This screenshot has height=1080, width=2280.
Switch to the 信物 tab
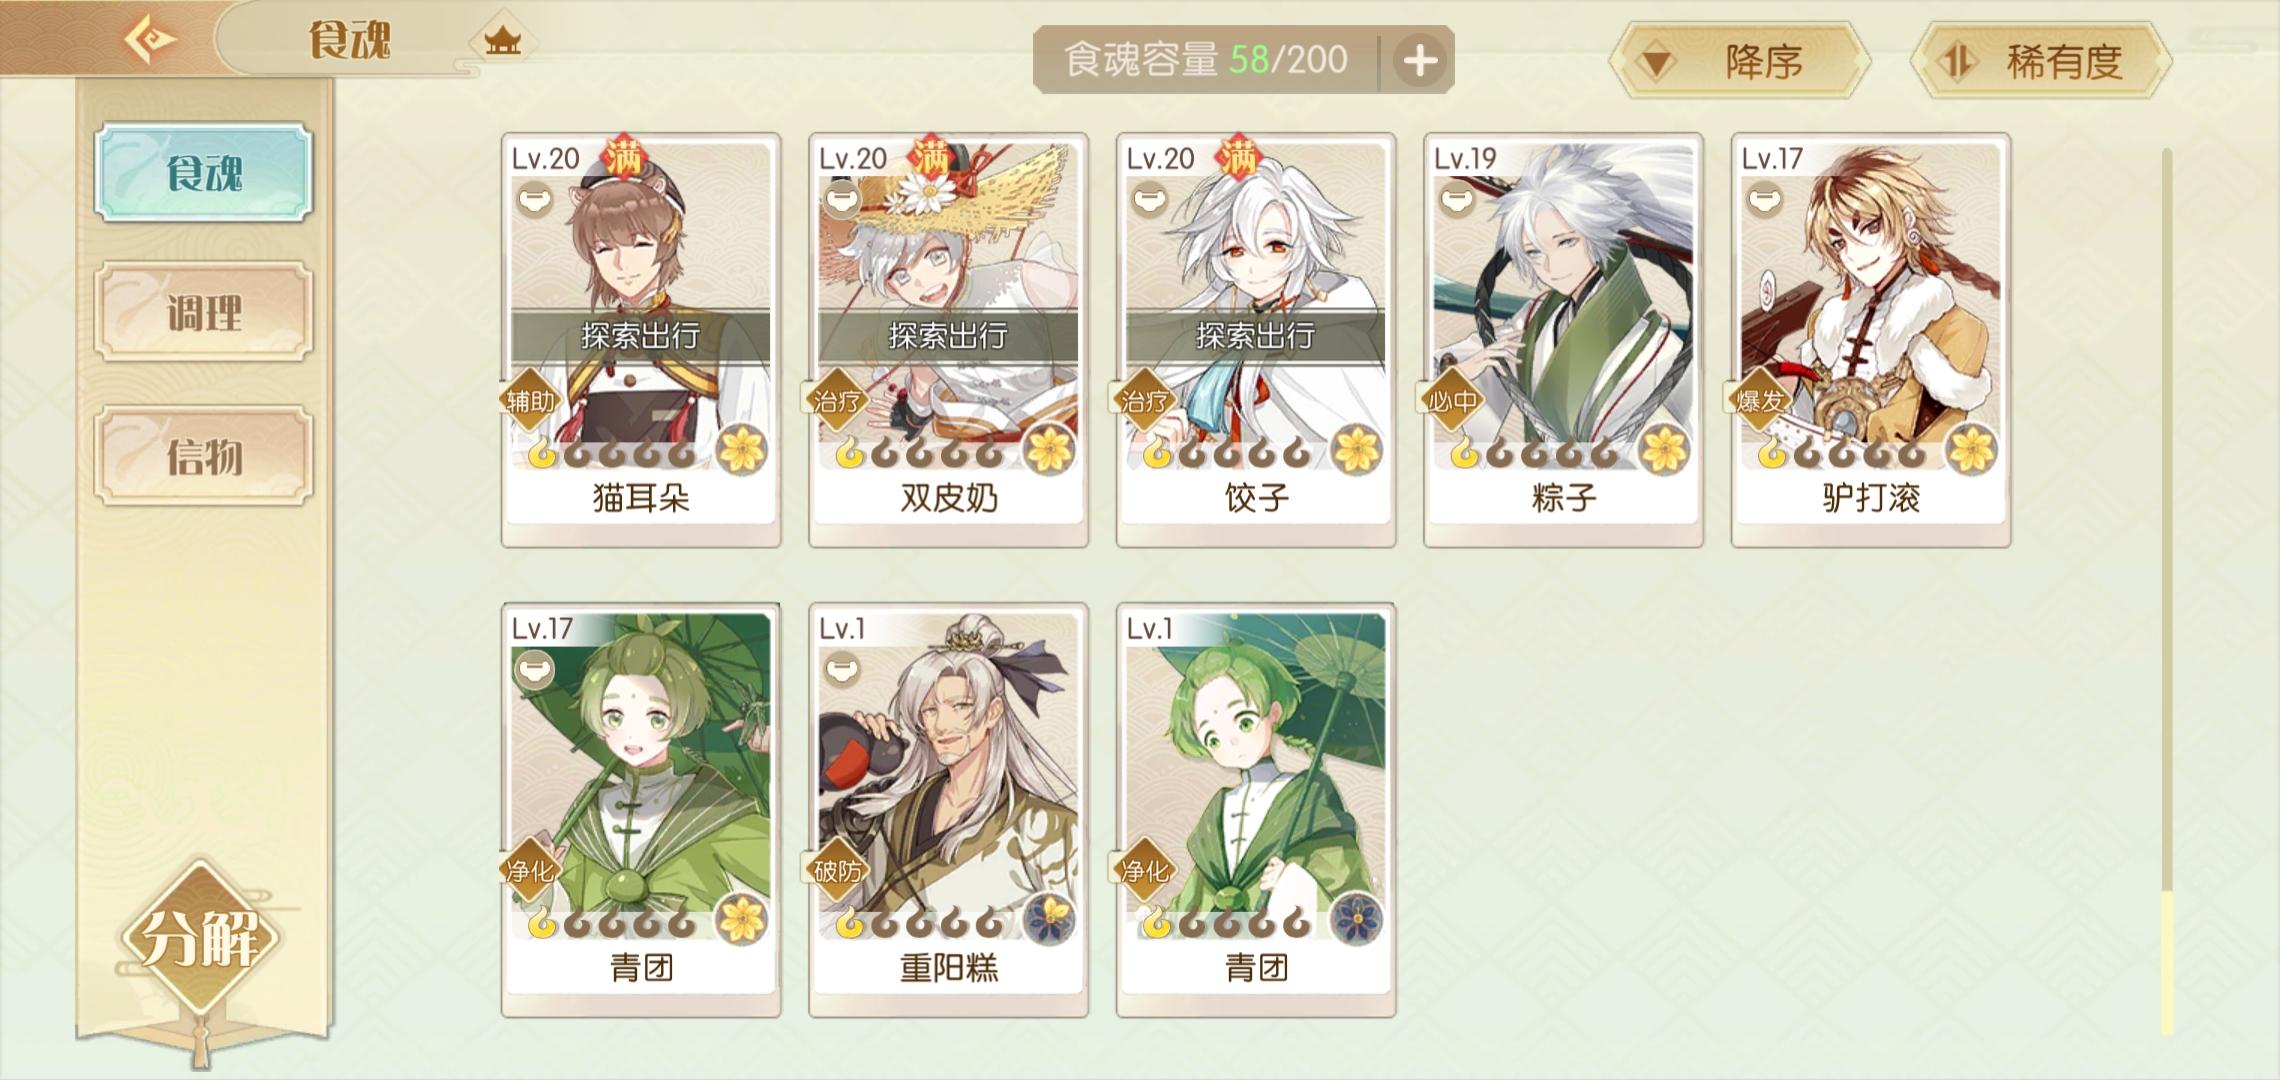point(204,456)
